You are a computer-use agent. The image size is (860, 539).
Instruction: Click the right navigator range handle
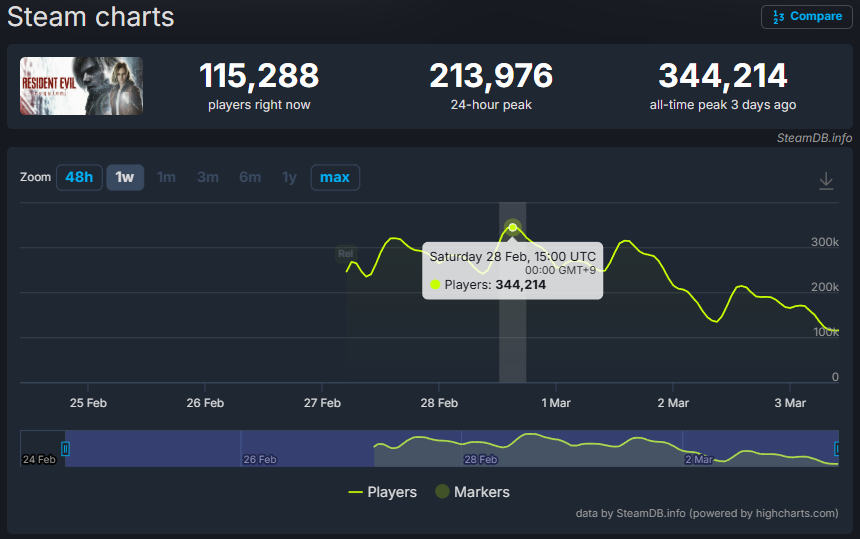pyautogui.click(x=837, y=449)
